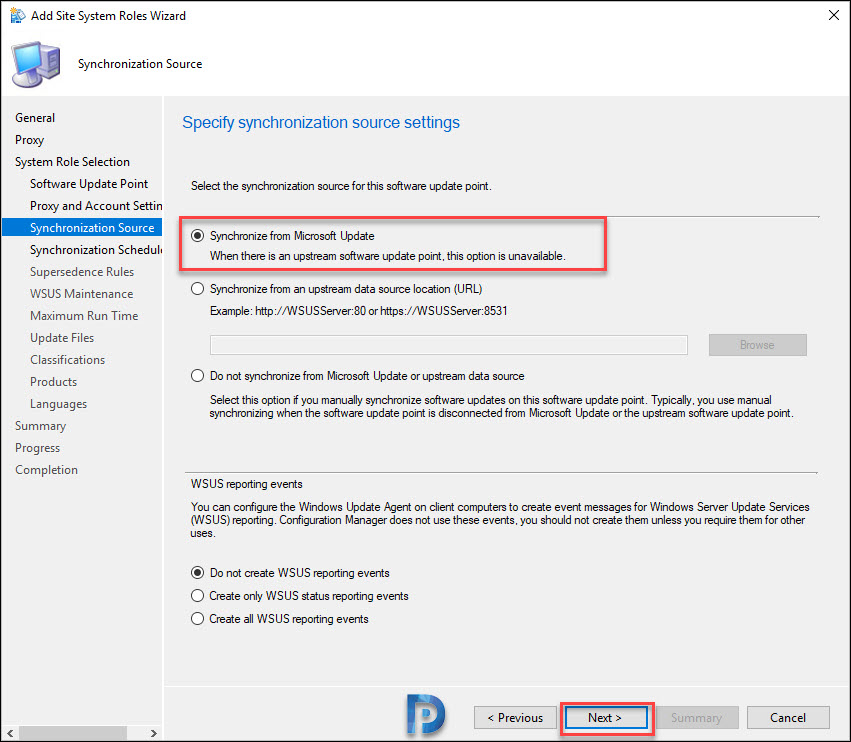Cancel the wizard
Viewport: 851px width, 742px height.
pyautogui.click(x=788, y=718)
